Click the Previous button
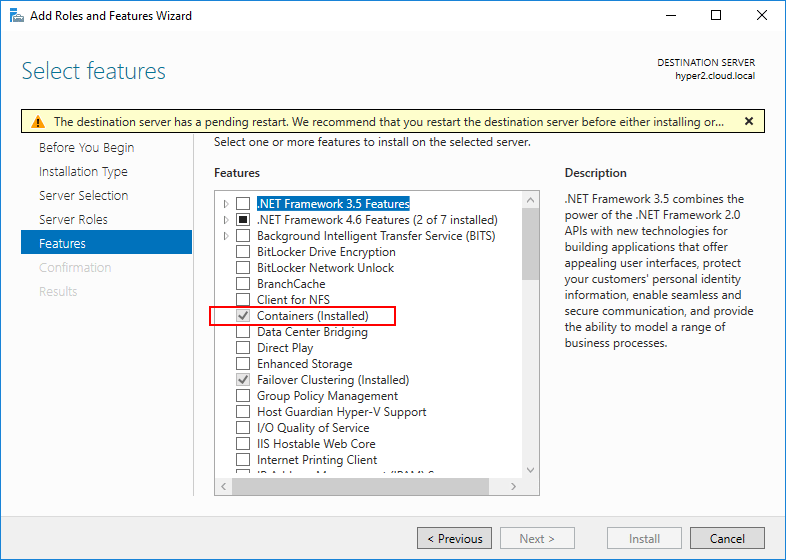 (x=454, y=538)
